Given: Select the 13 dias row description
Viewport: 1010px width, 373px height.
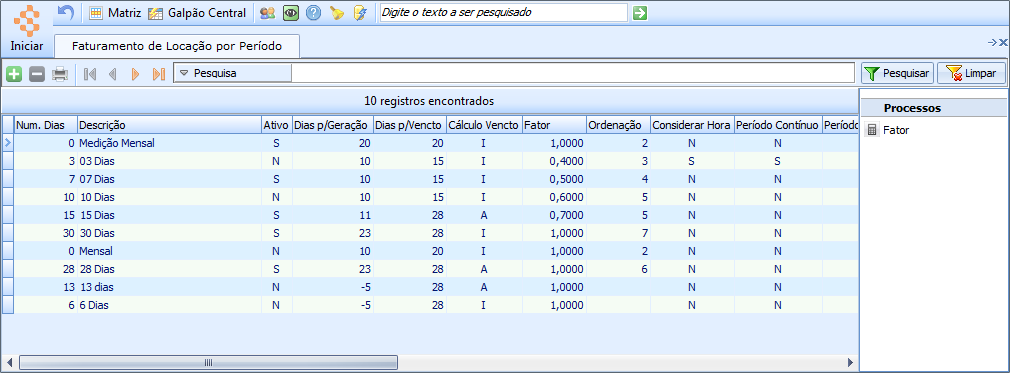Looking at the screenshot, I should tap(96, 287).
